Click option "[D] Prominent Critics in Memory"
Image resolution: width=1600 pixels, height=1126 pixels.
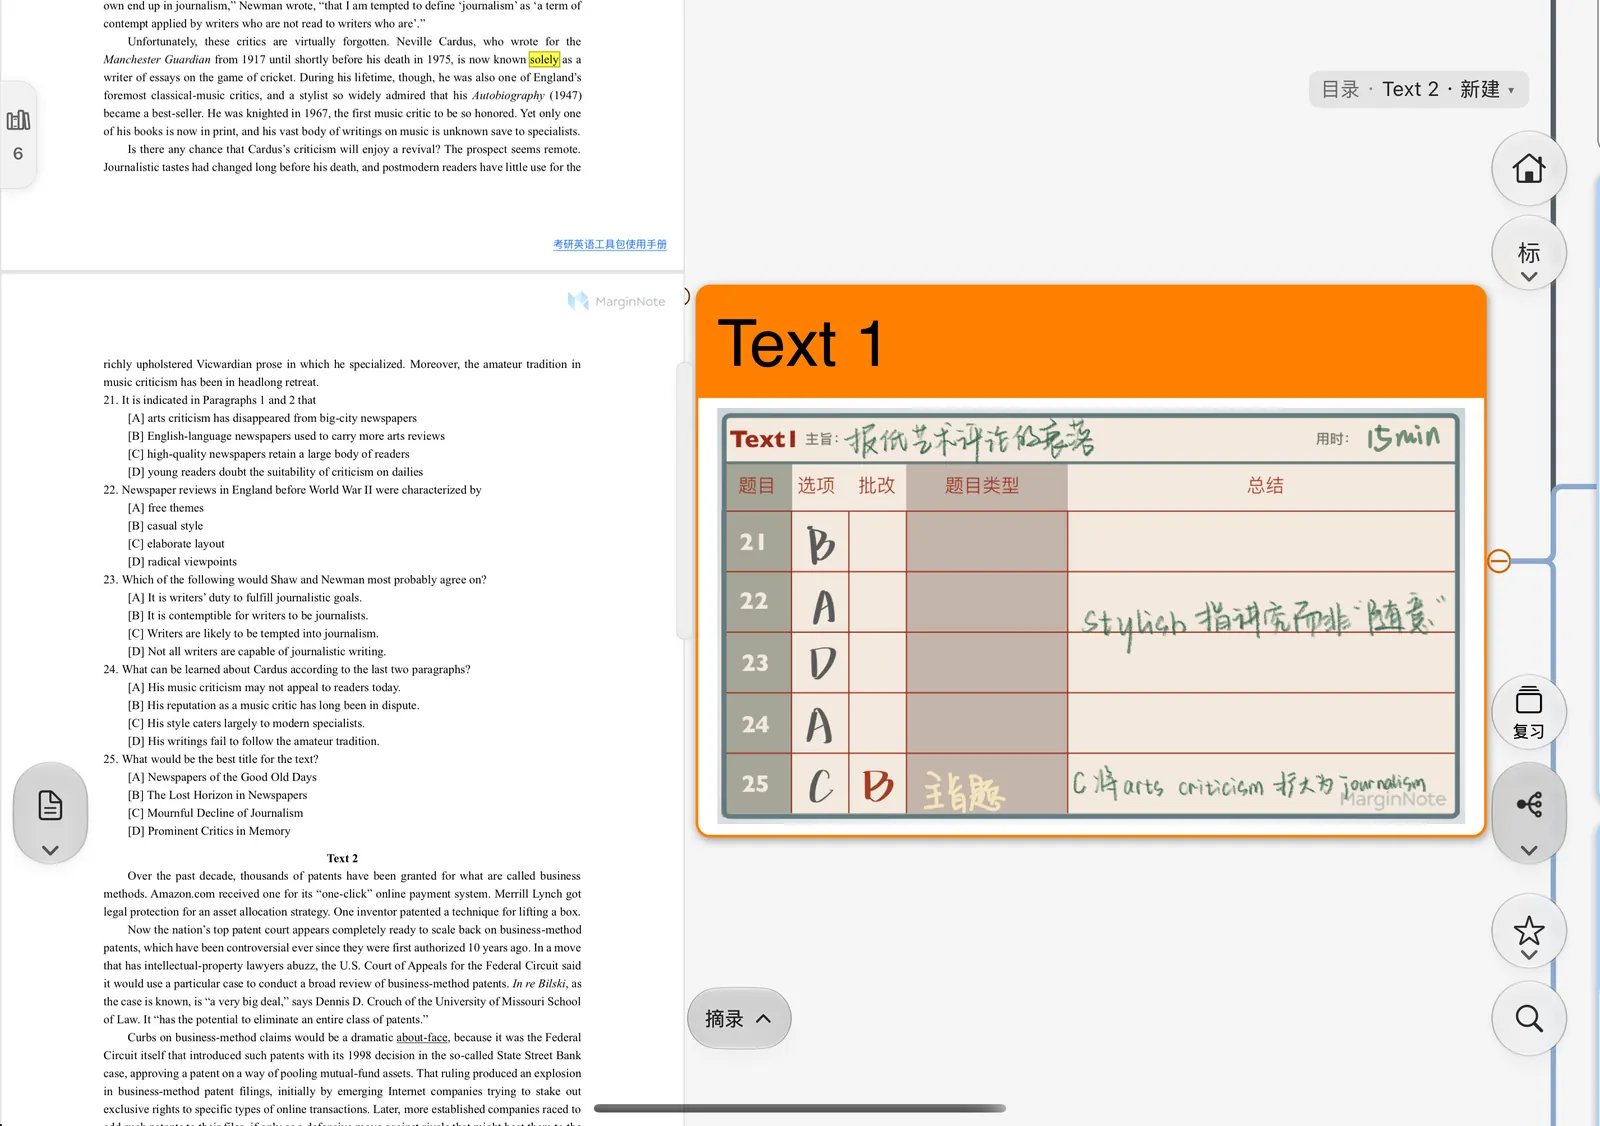(209, 831)
